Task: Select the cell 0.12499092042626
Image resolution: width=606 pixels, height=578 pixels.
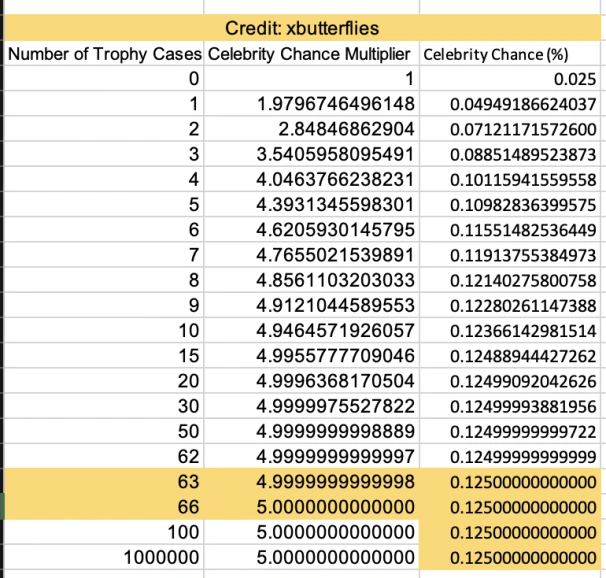Action: tap(510, 381)
